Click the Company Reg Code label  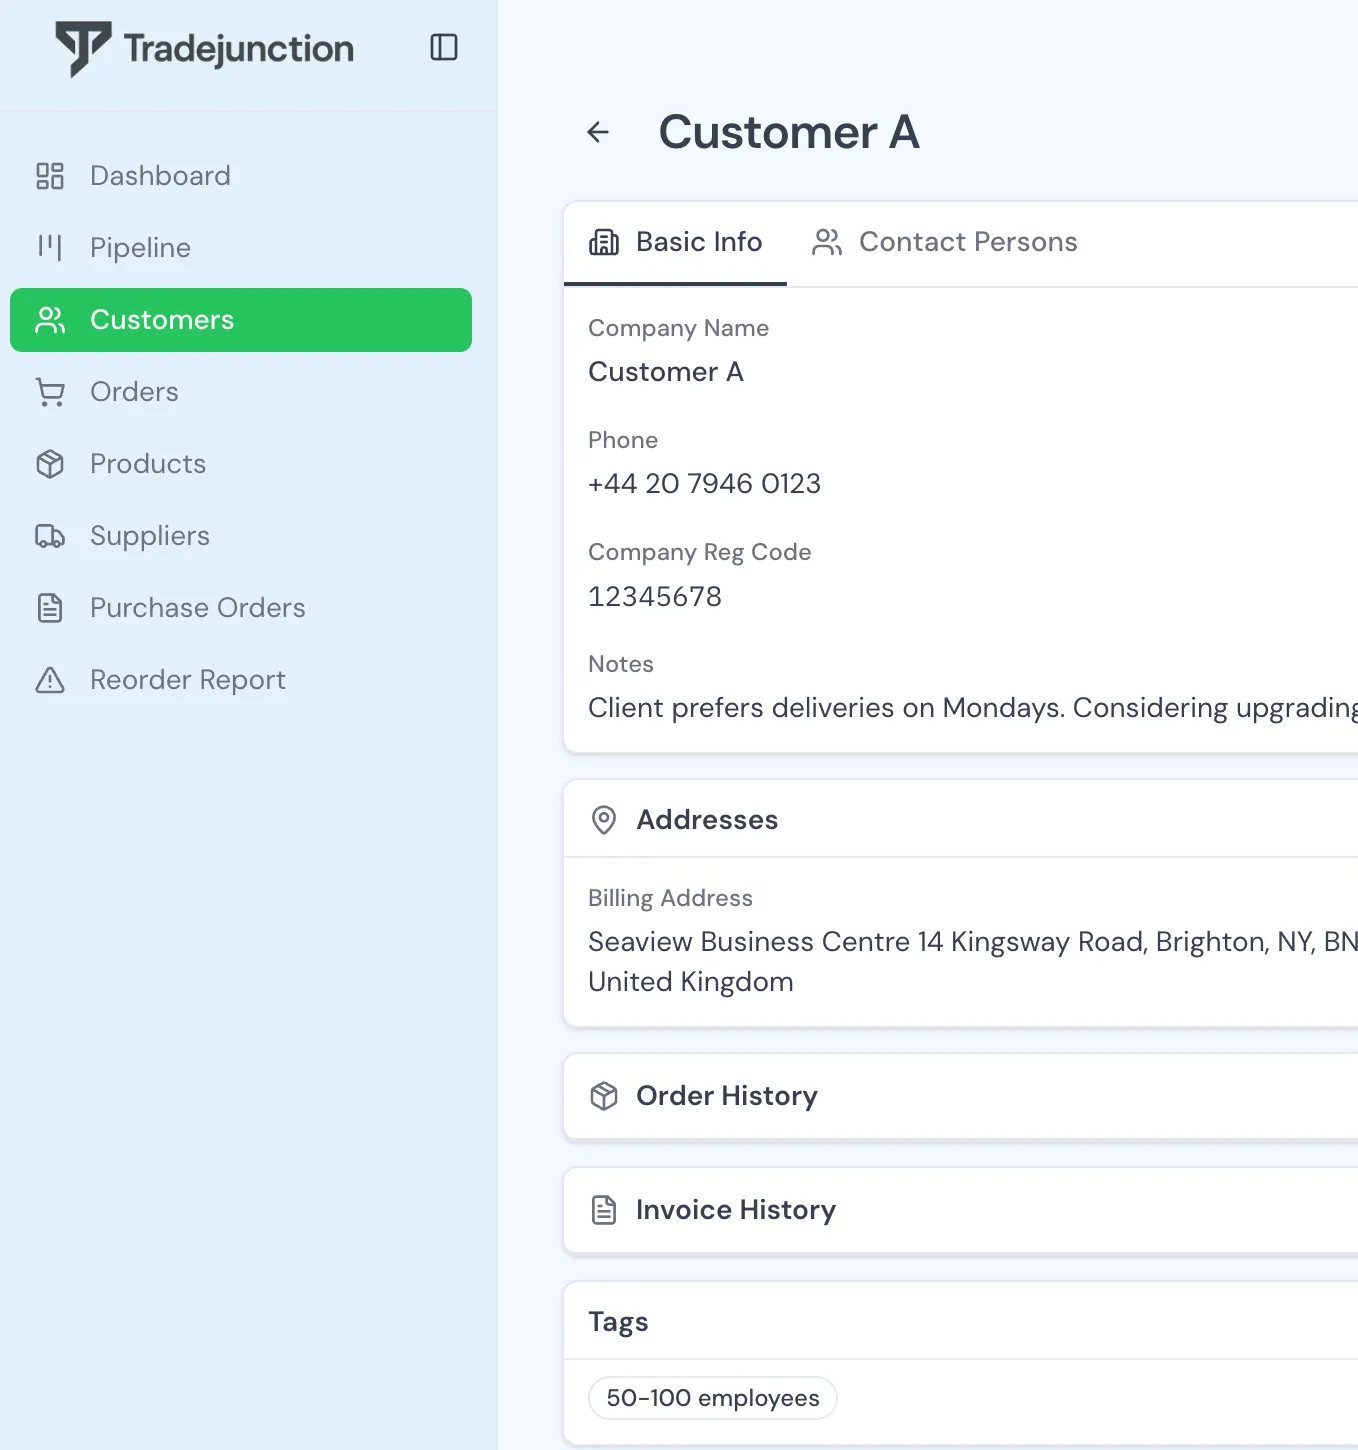[x=700, y=552]
